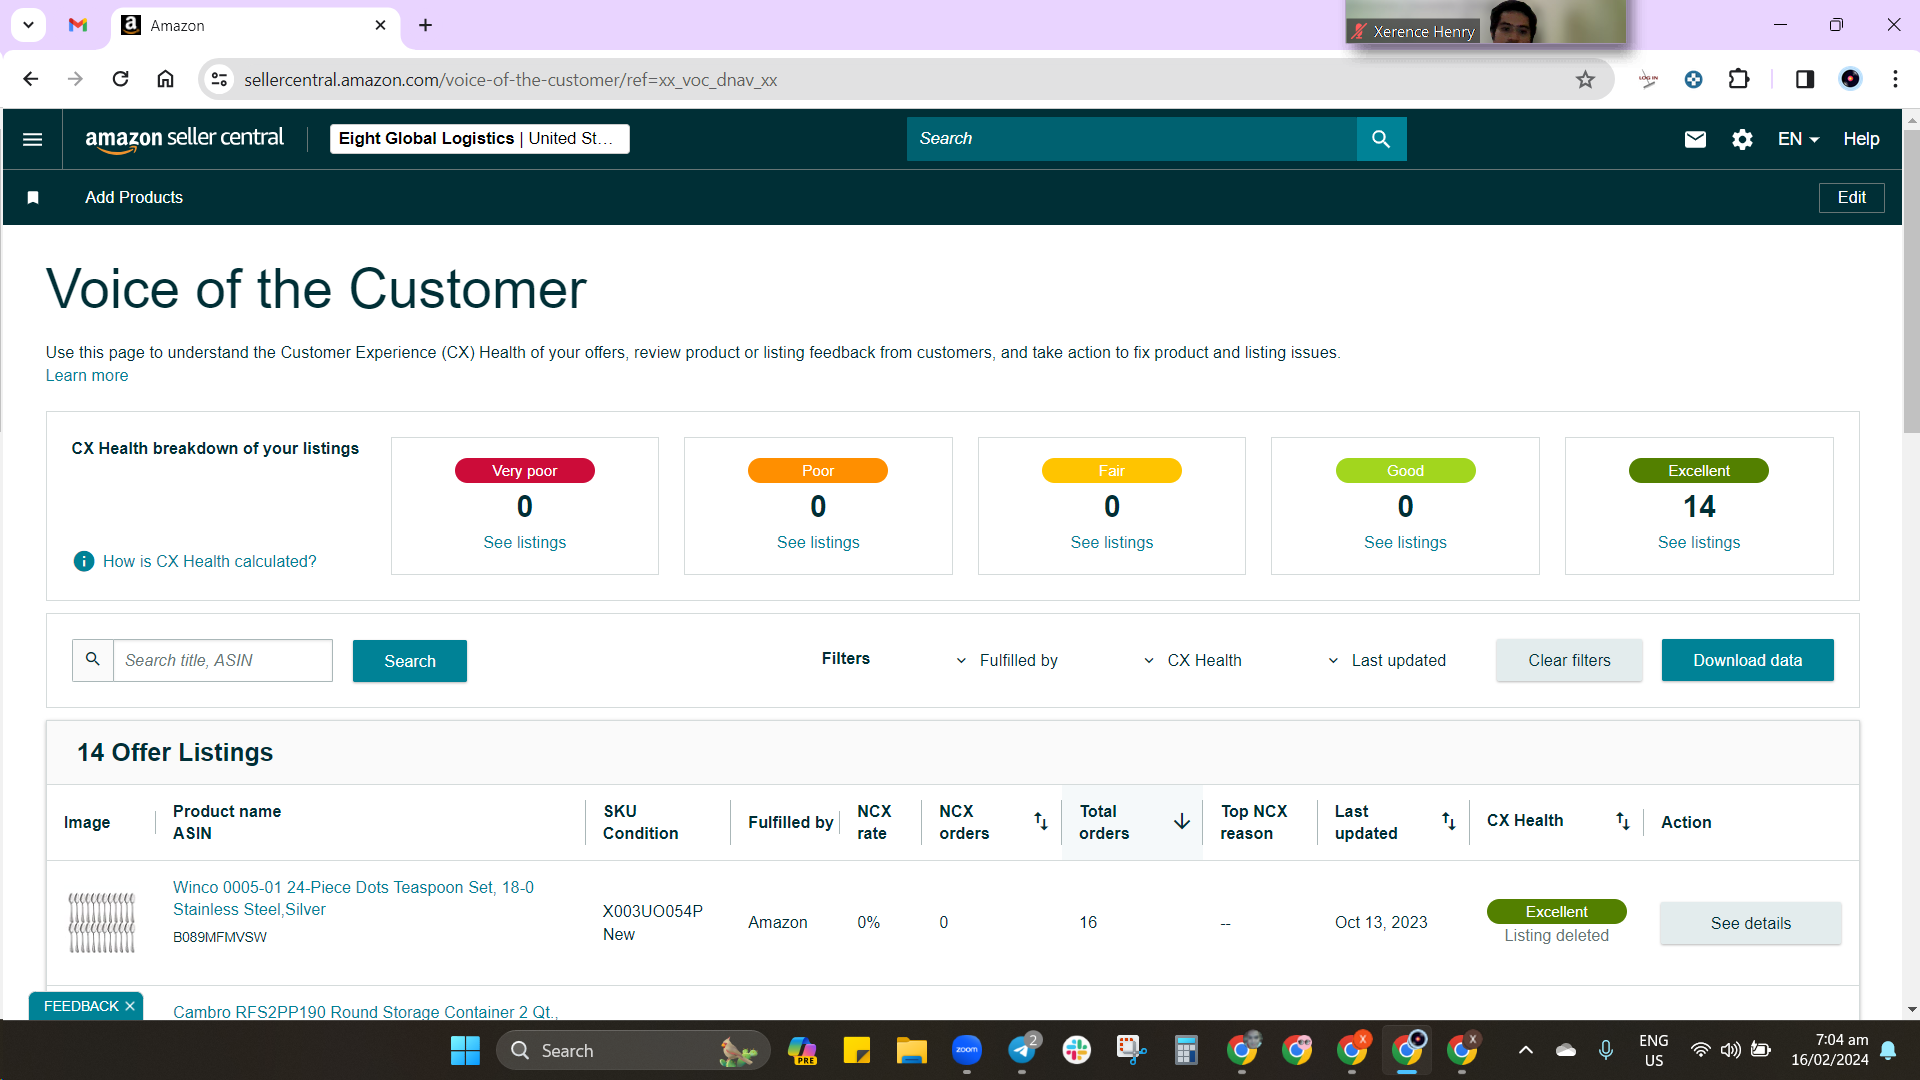The width and height of the screenshot is (1920, 1080).
Task: Click the Windows taskbar Search box
Action: [633, 1050]
